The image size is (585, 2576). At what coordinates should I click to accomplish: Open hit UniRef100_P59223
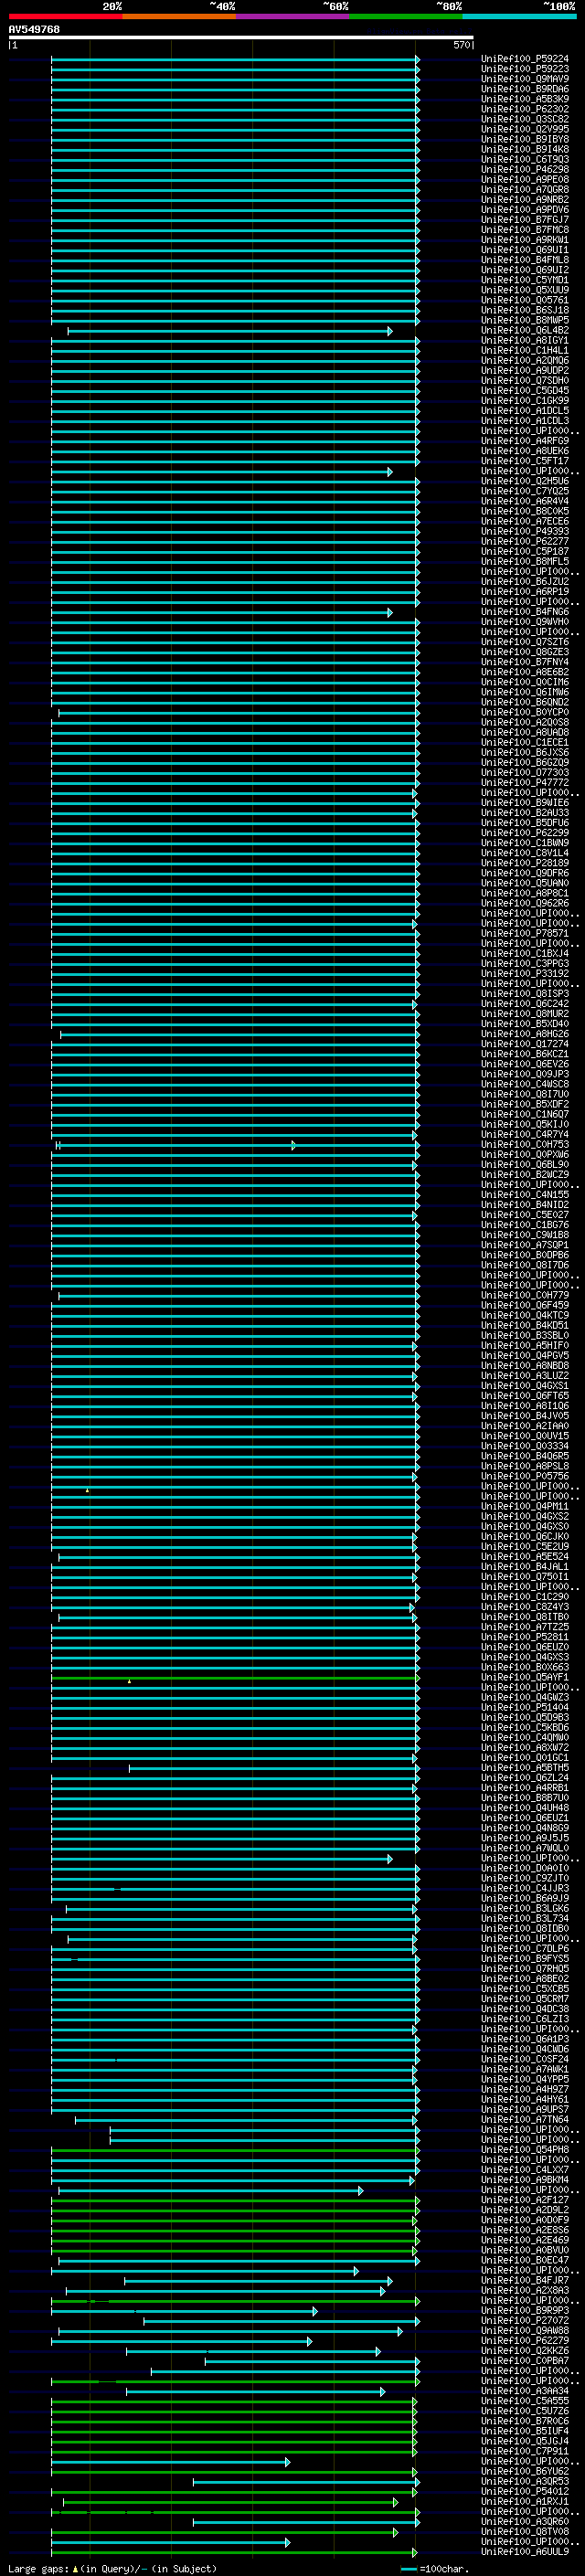[x=525, y=69]
